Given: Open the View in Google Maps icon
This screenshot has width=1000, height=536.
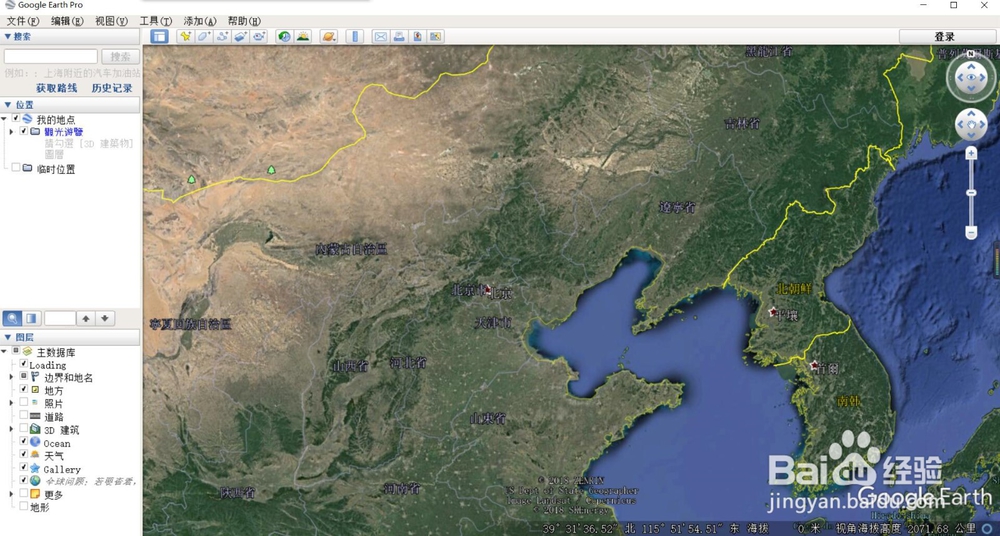Looking at the screenshot, I should [x=436, y=36].
